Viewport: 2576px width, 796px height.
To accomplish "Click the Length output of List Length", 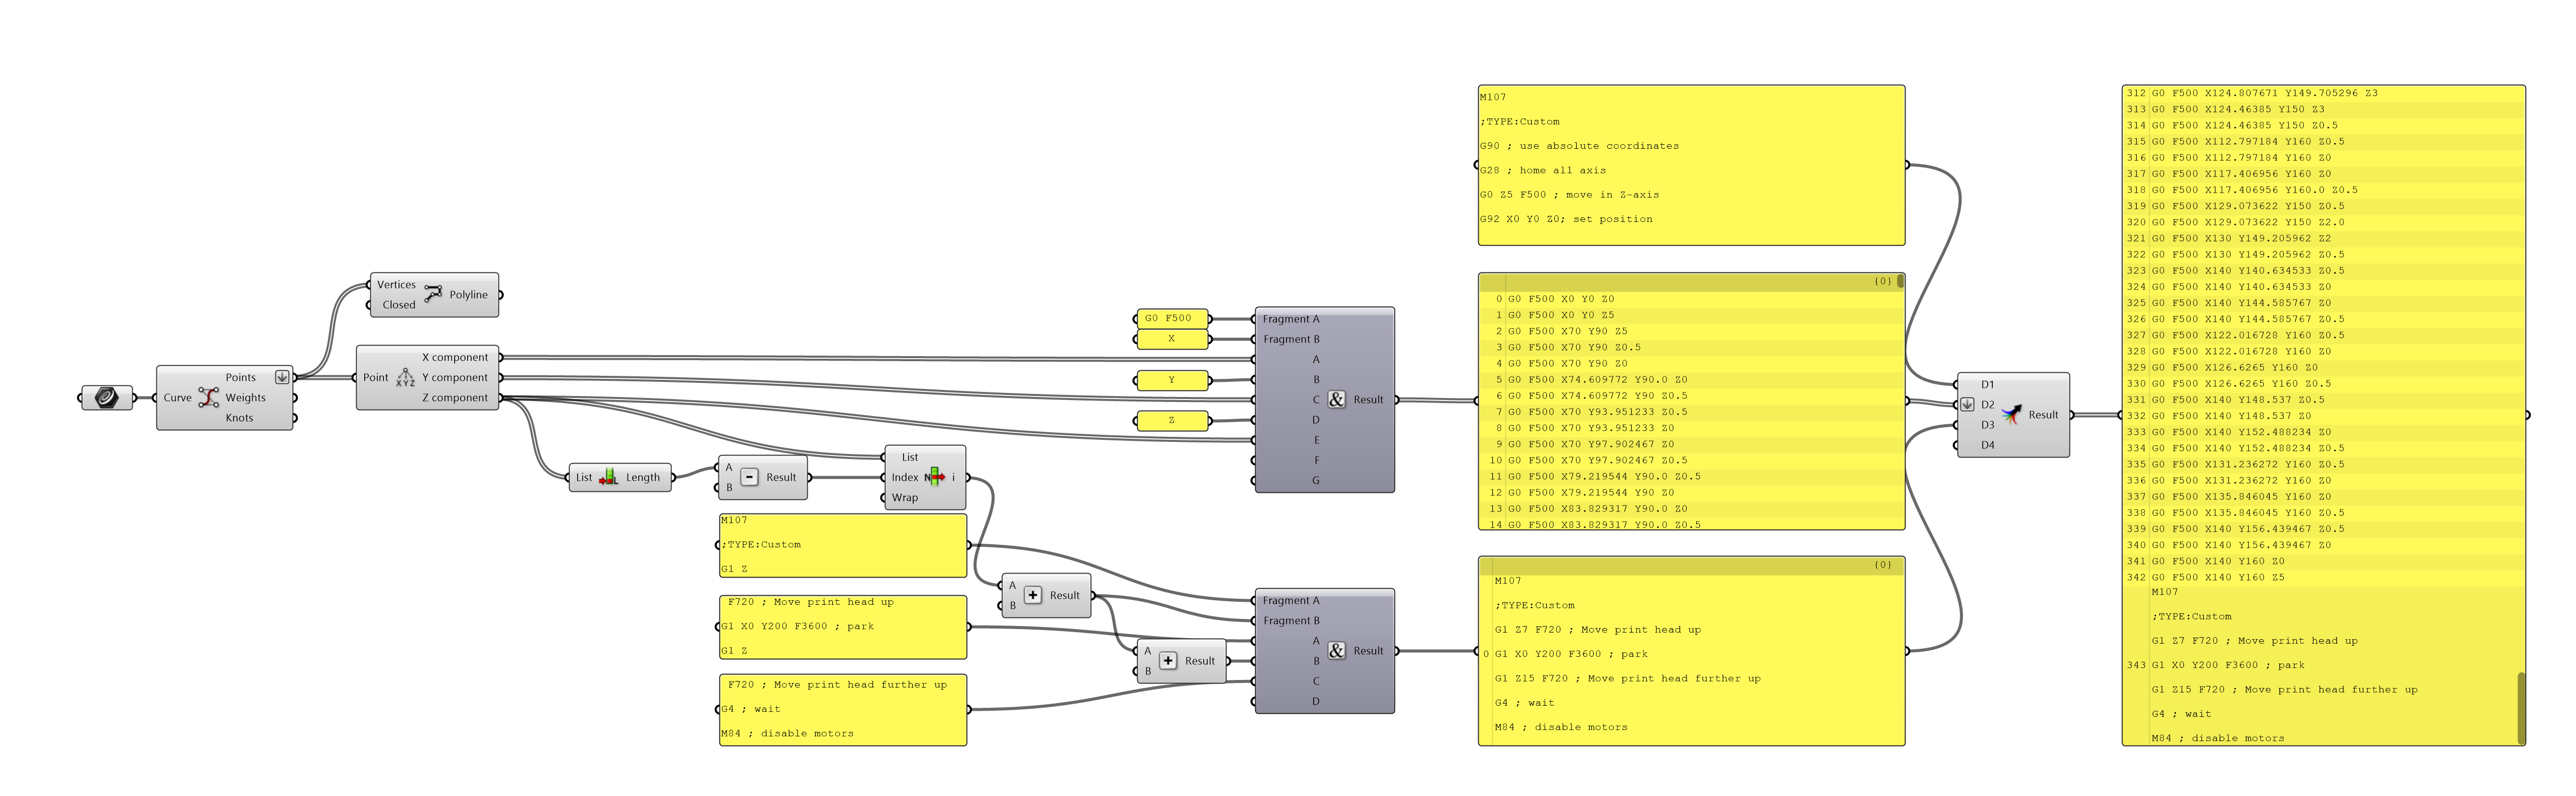I will coord(643,478).
